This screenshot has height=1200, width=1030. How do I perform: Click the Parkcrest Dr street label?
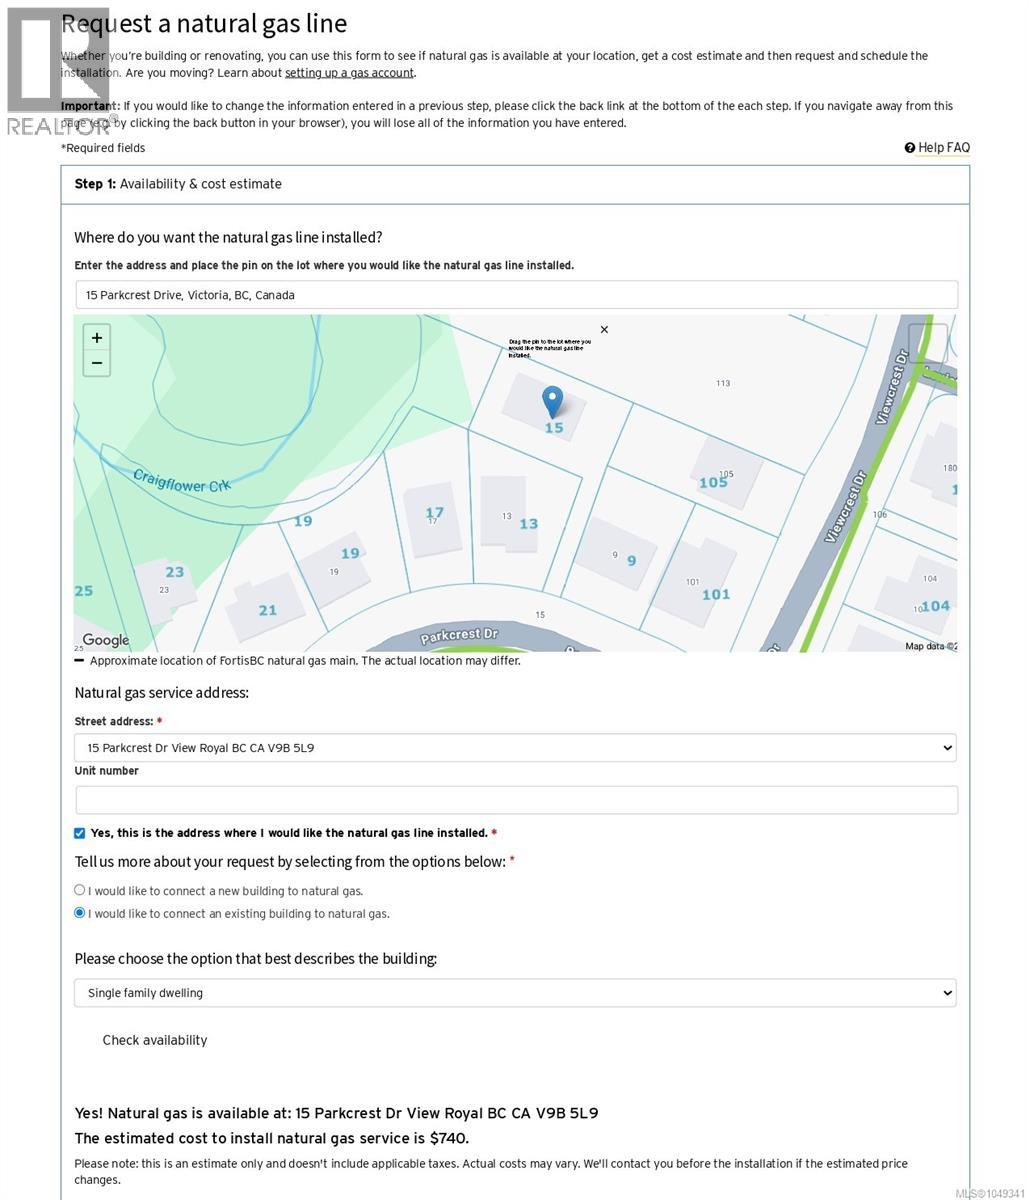(x=459, y=636)
